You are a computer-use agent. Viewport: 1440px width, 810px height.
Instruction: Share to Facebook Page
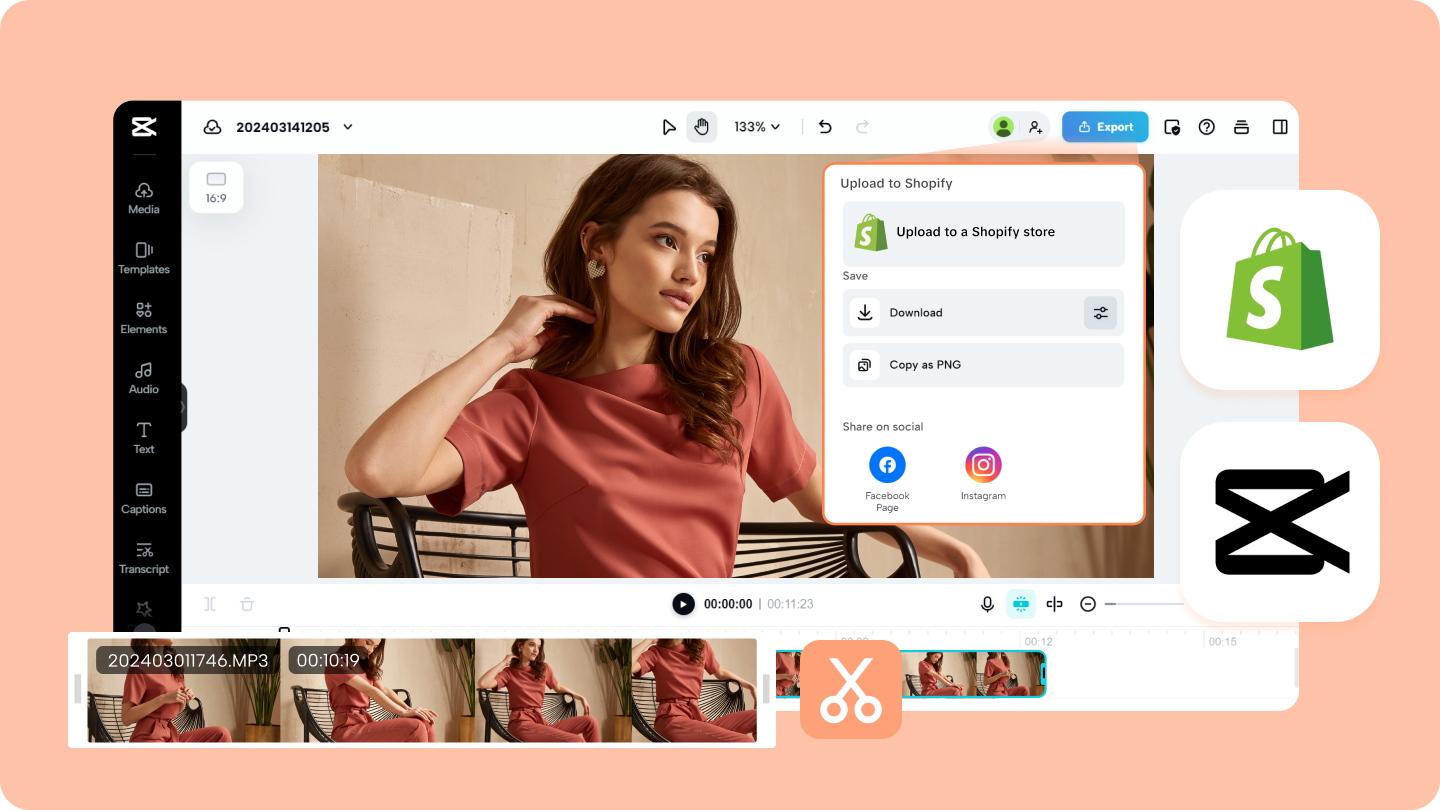(887, 479)
